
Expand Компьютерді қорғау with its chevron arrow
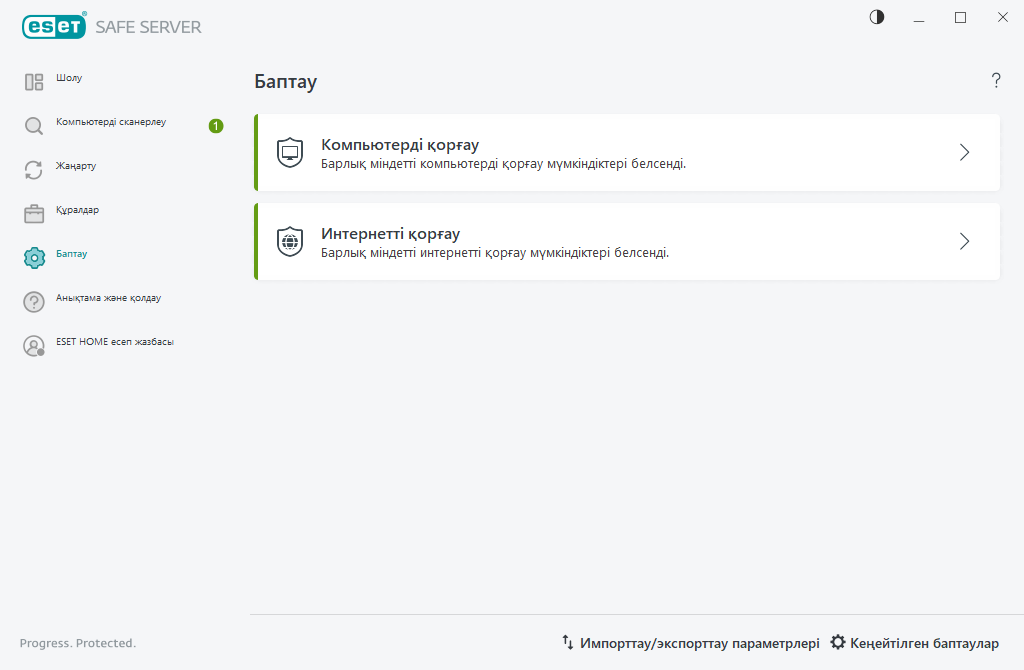pos(964,152)
